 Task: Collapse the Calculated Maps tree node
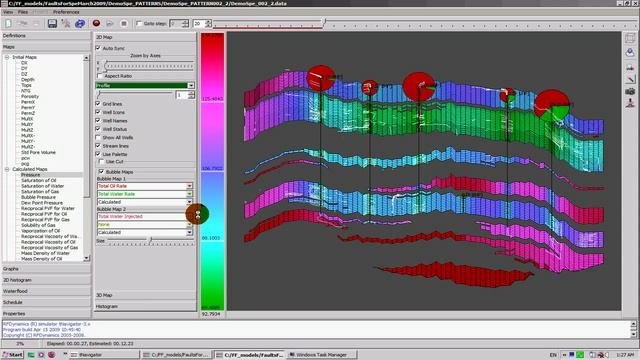click(x=7, y=169)
